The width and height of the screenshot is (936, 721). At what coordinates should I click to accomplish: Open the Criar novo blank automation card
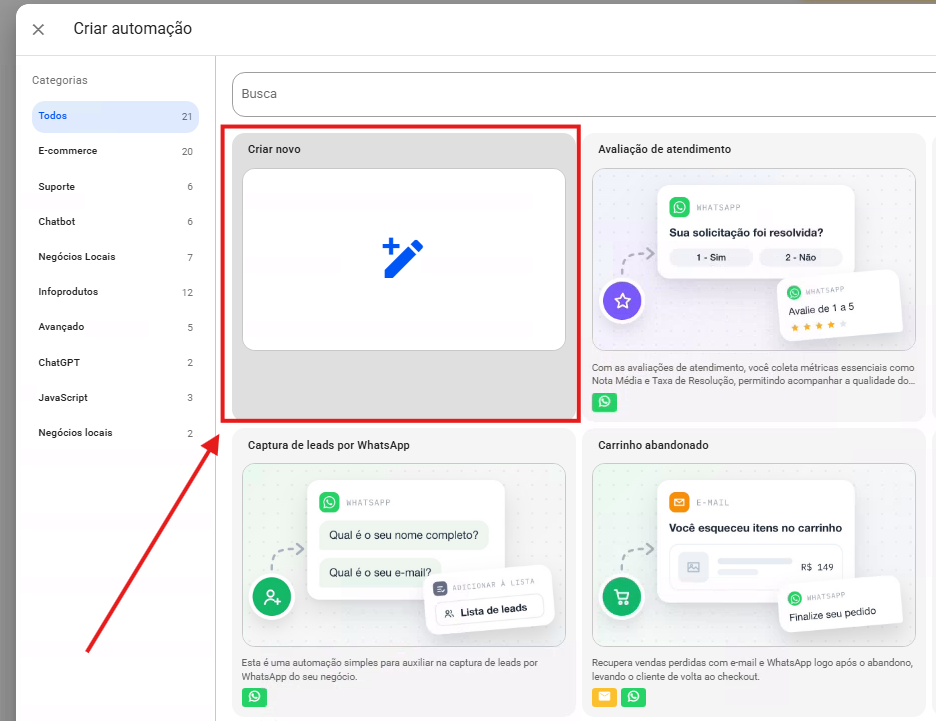point(404,277)
